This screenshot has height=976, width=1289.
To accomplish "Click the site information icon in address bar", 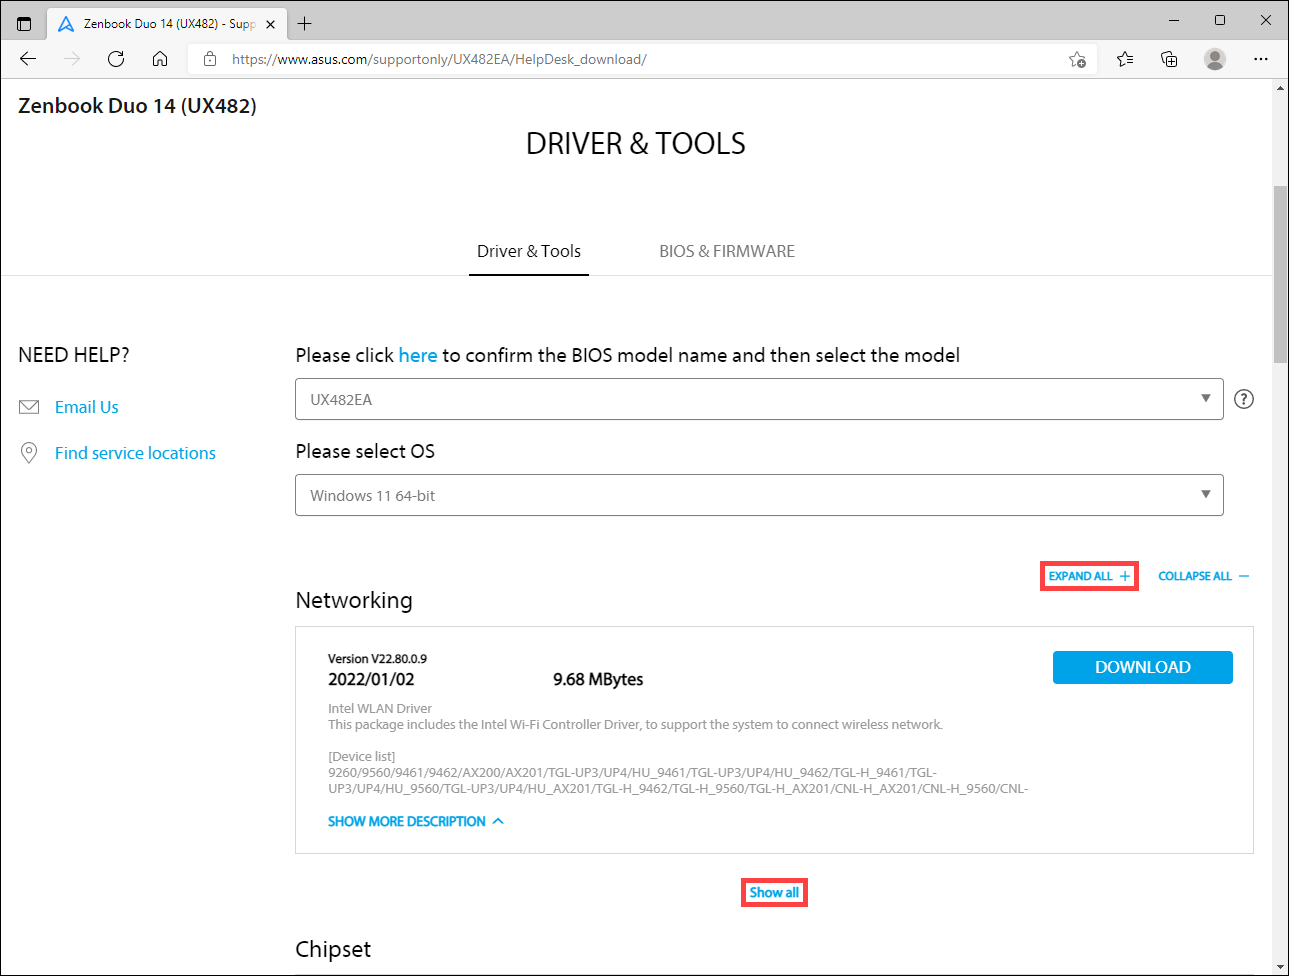I will [209, 59].
